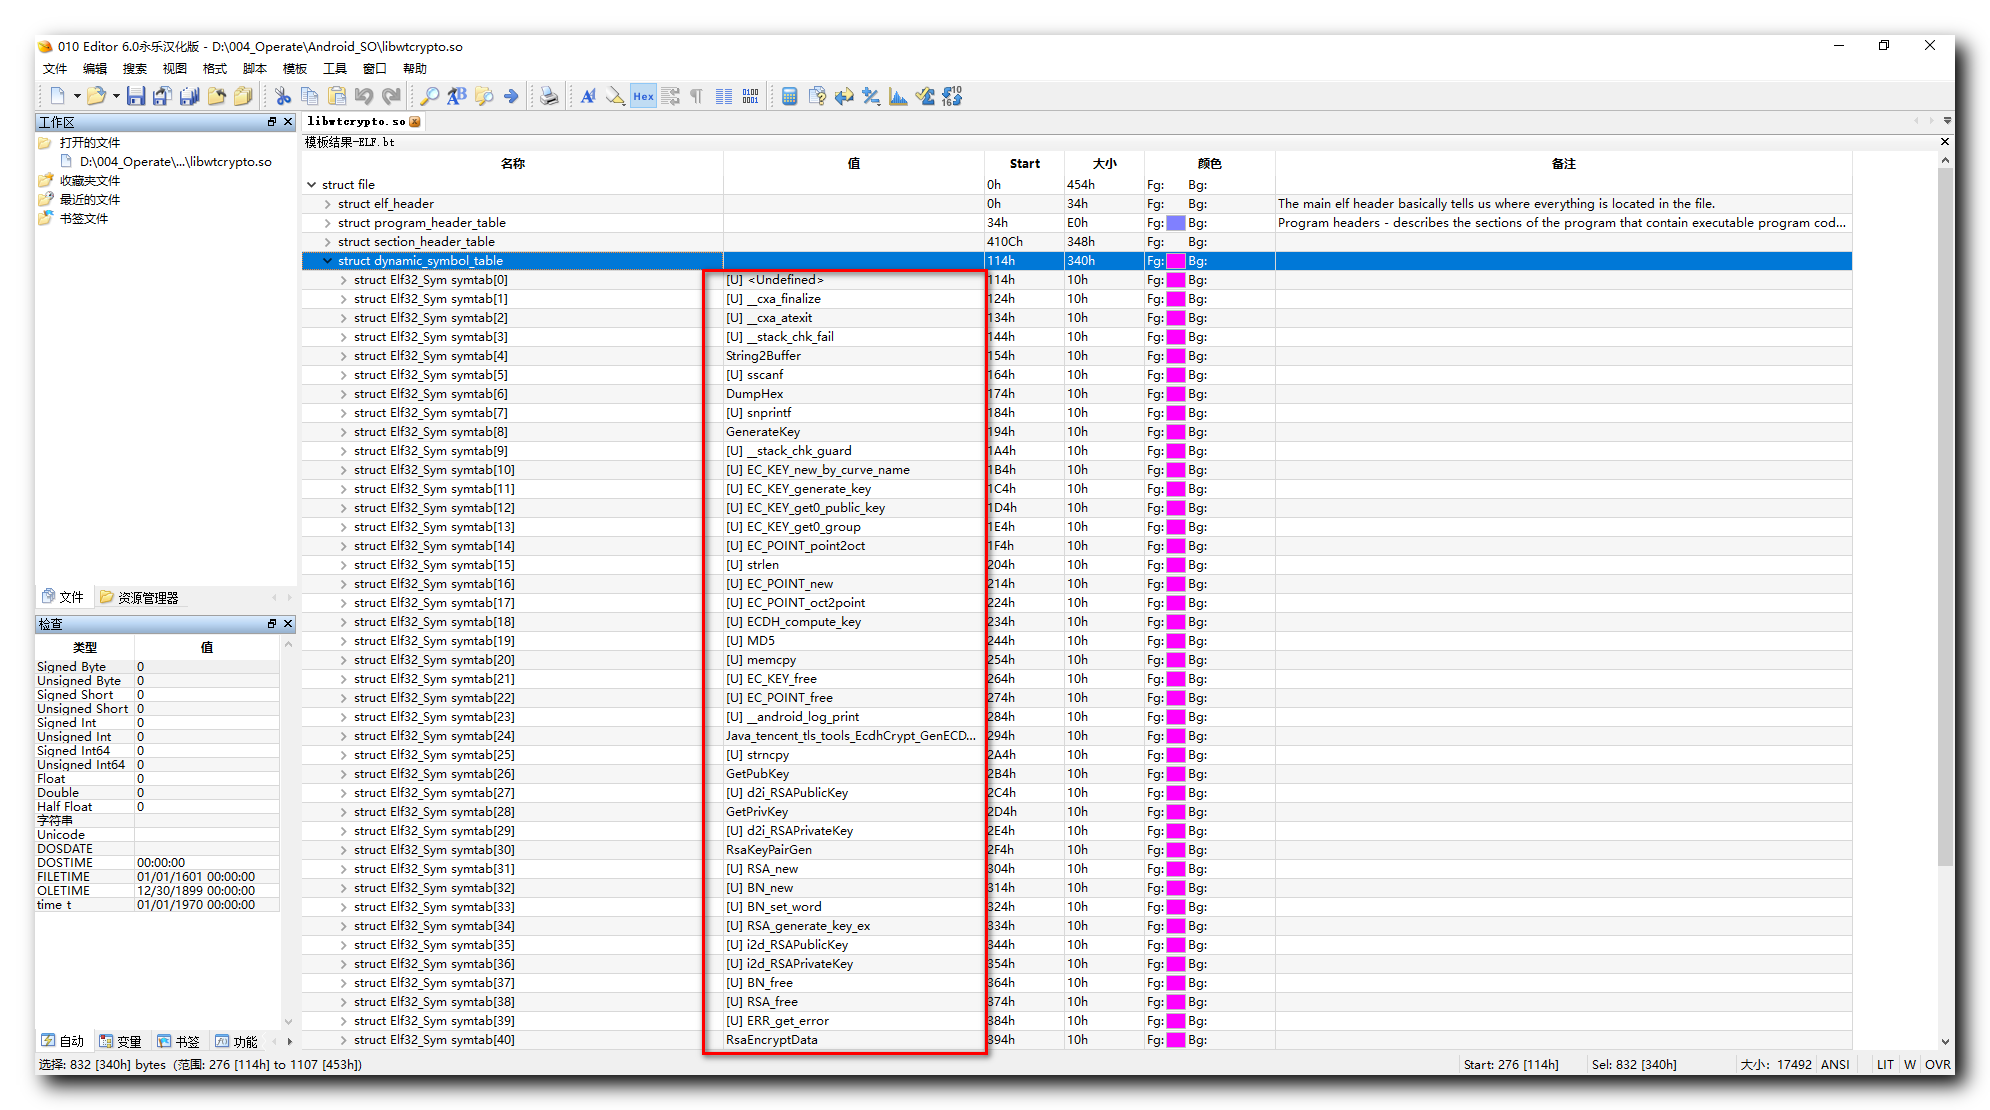Open Find with the magnifier icon
The image size is (1990, 1110).
tap(429, 96)
